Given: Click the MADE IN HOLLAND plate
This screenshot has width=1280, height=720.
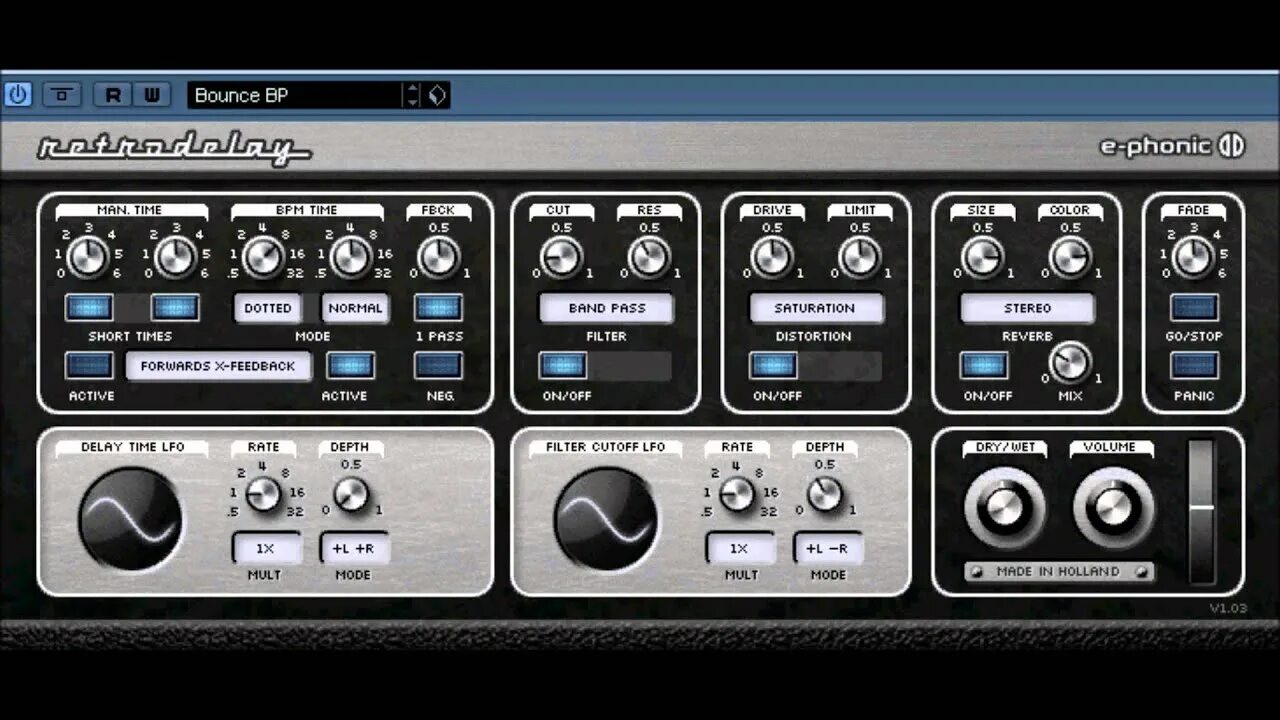Looking at the screenshot, I should pos(1059,571).
